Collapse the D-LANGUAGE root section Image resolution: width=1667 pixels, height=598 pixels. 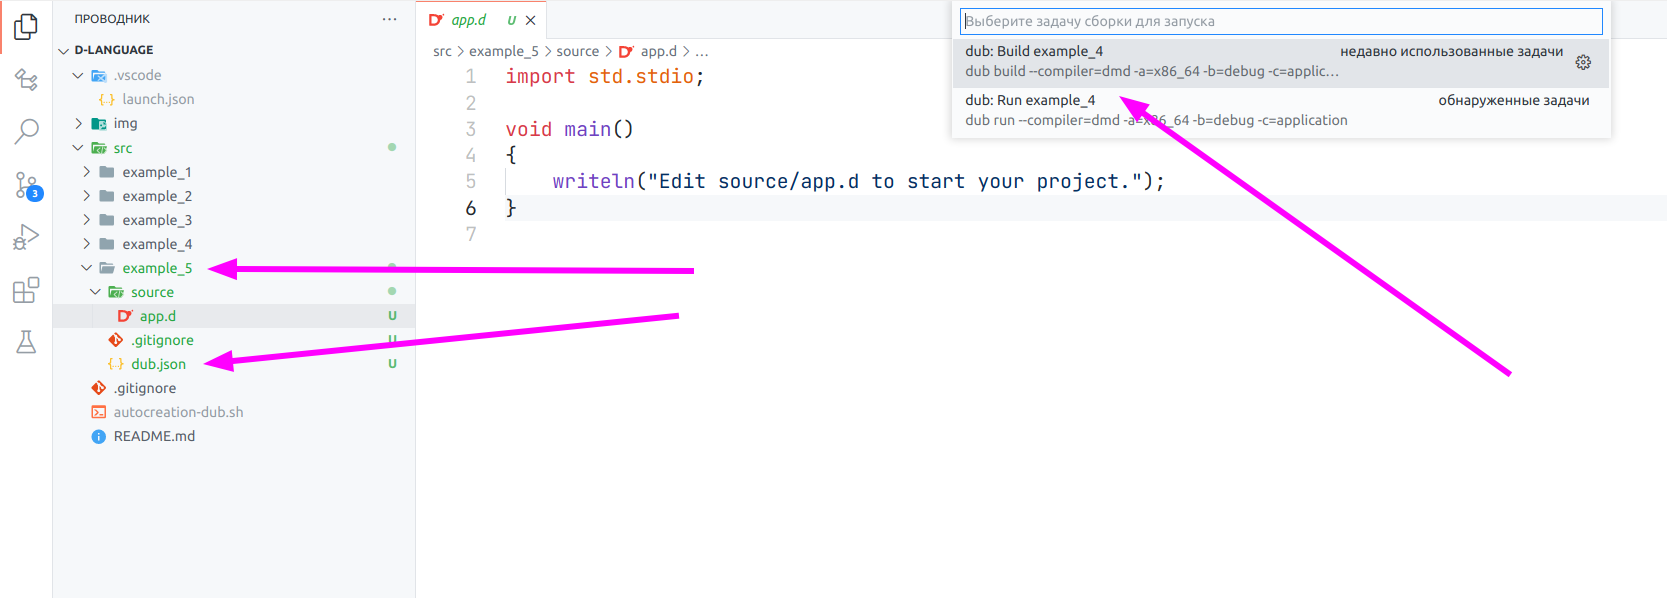click(64, 50)
